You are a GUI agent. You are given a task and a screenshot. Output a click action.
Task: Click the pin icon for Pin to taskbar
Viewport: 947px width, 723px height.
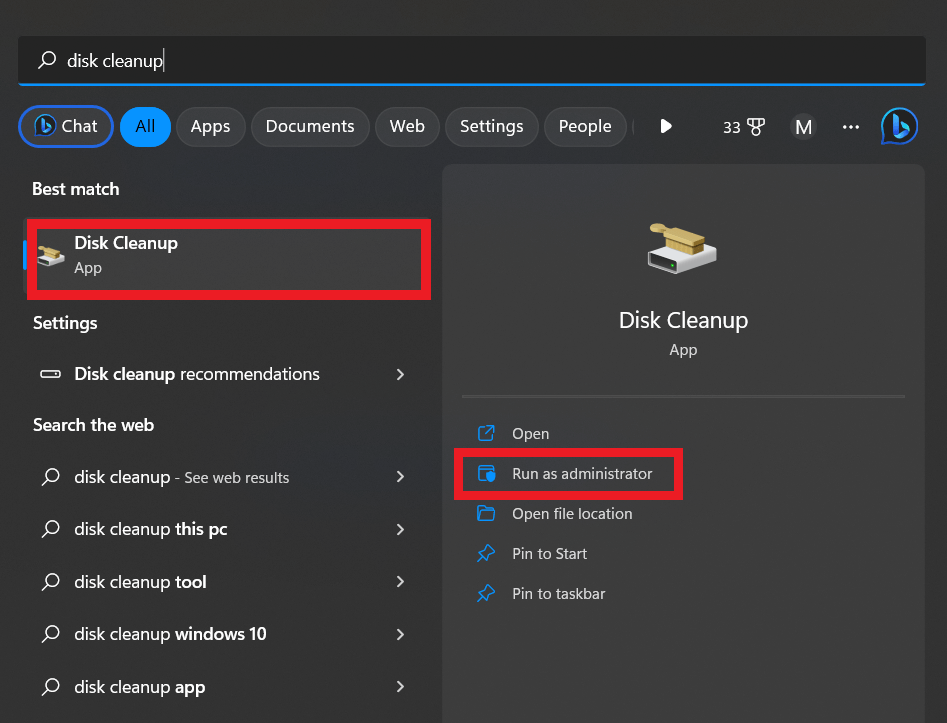pyautogui.click(x=486, y=593)
